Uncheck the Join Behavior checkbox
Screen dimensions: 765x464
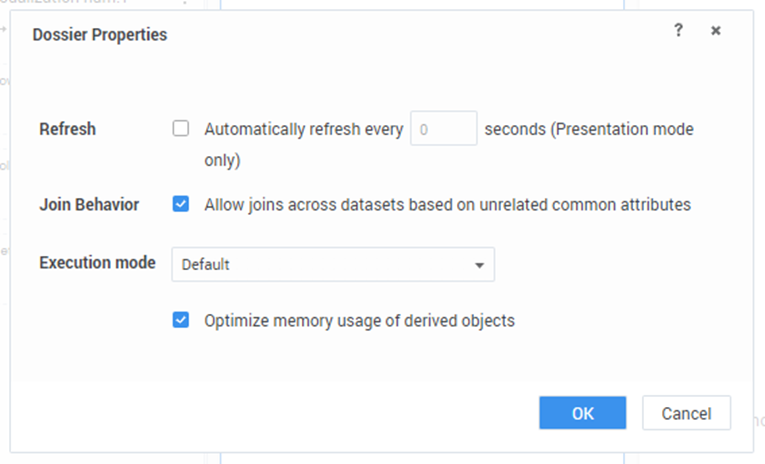181,204
